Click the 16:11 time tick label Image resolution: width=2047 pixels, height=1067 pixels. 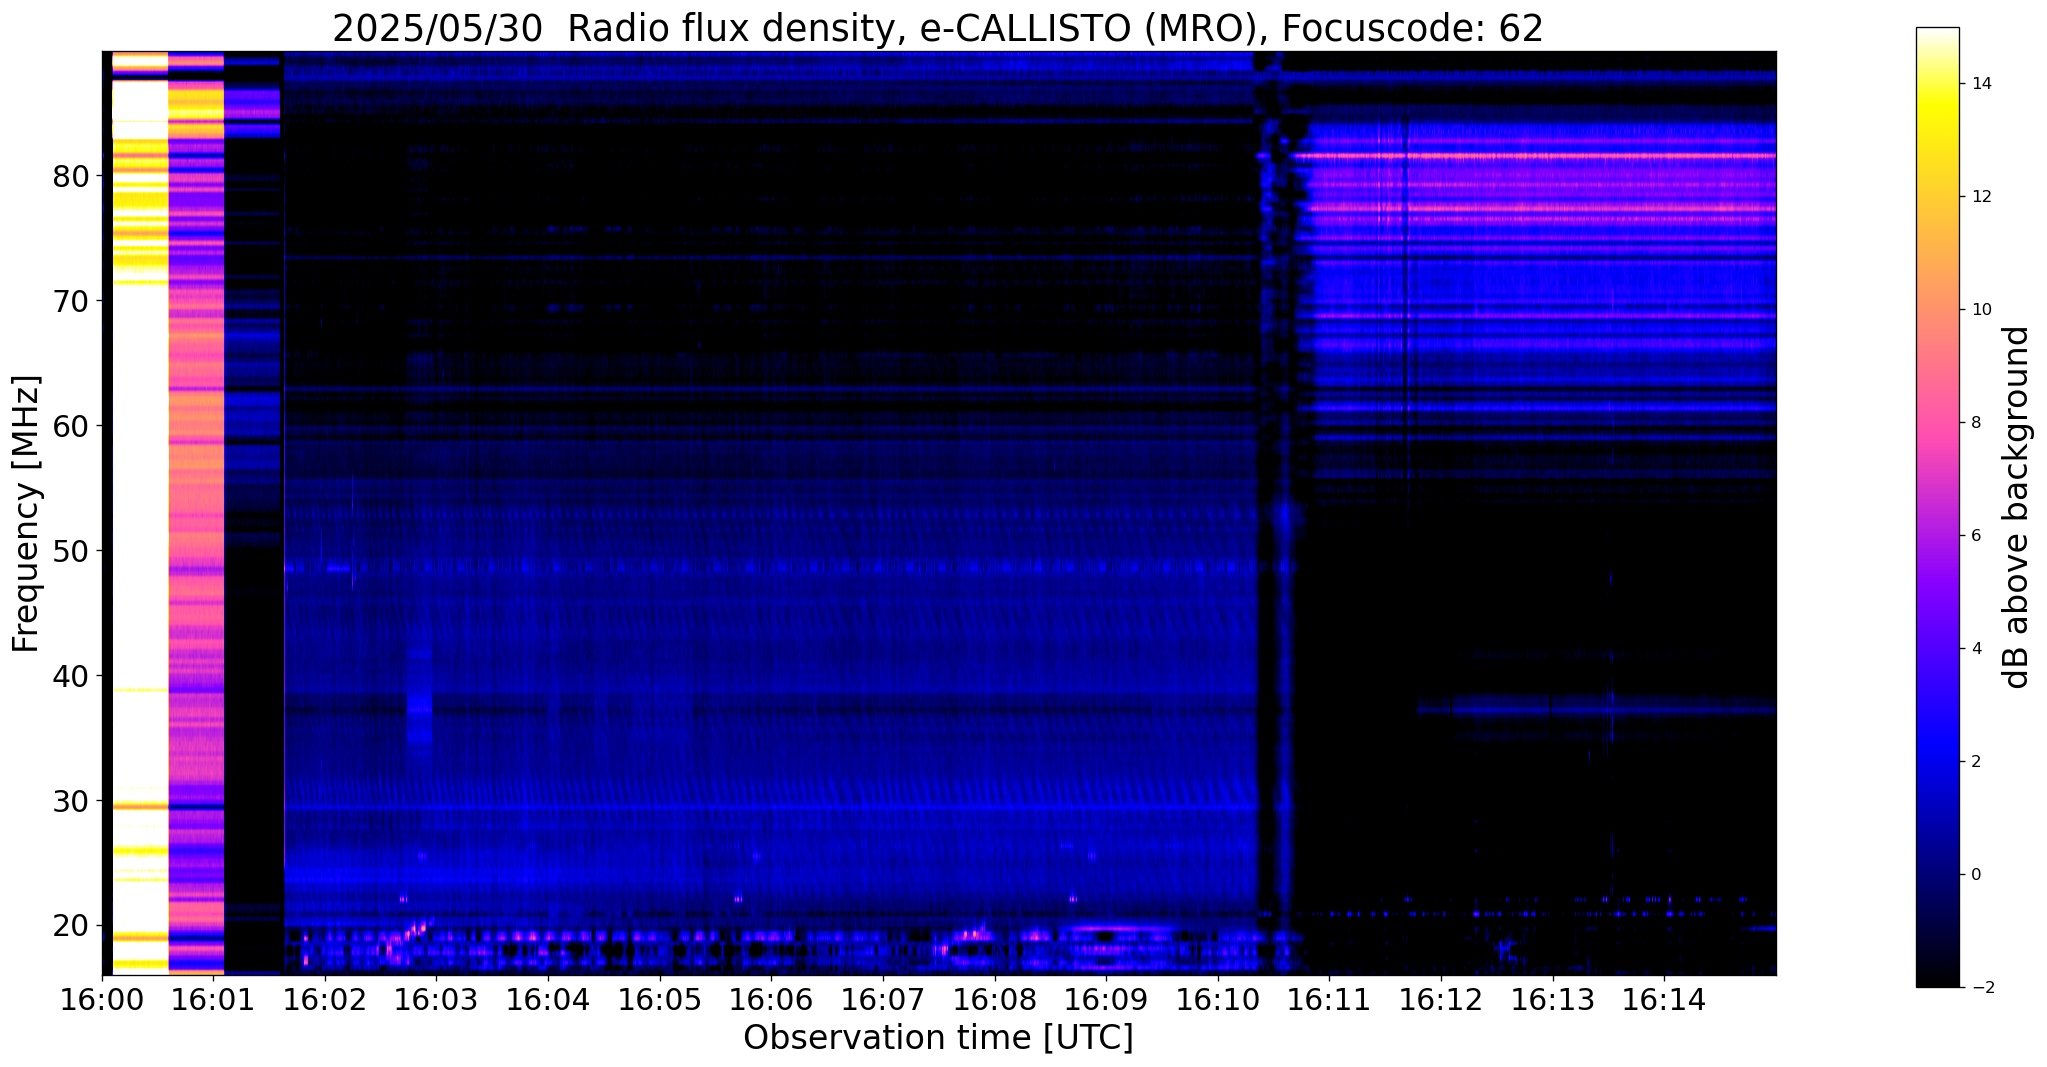click(1329, 1000)
